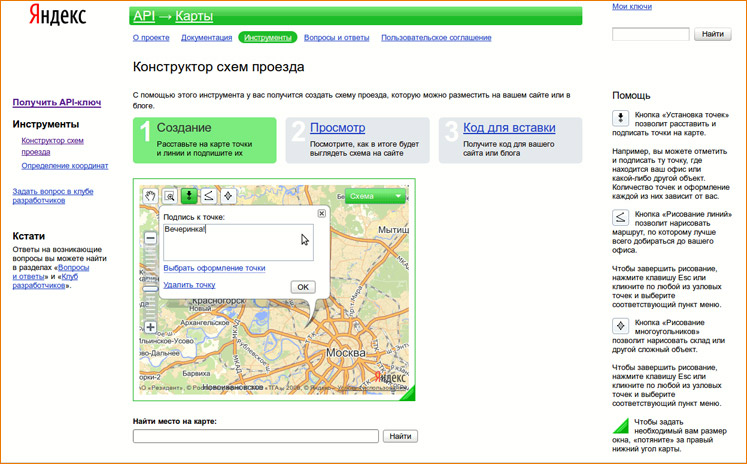Open the Схема map type dropdown
747x464 pixels.
coord(375,196)
